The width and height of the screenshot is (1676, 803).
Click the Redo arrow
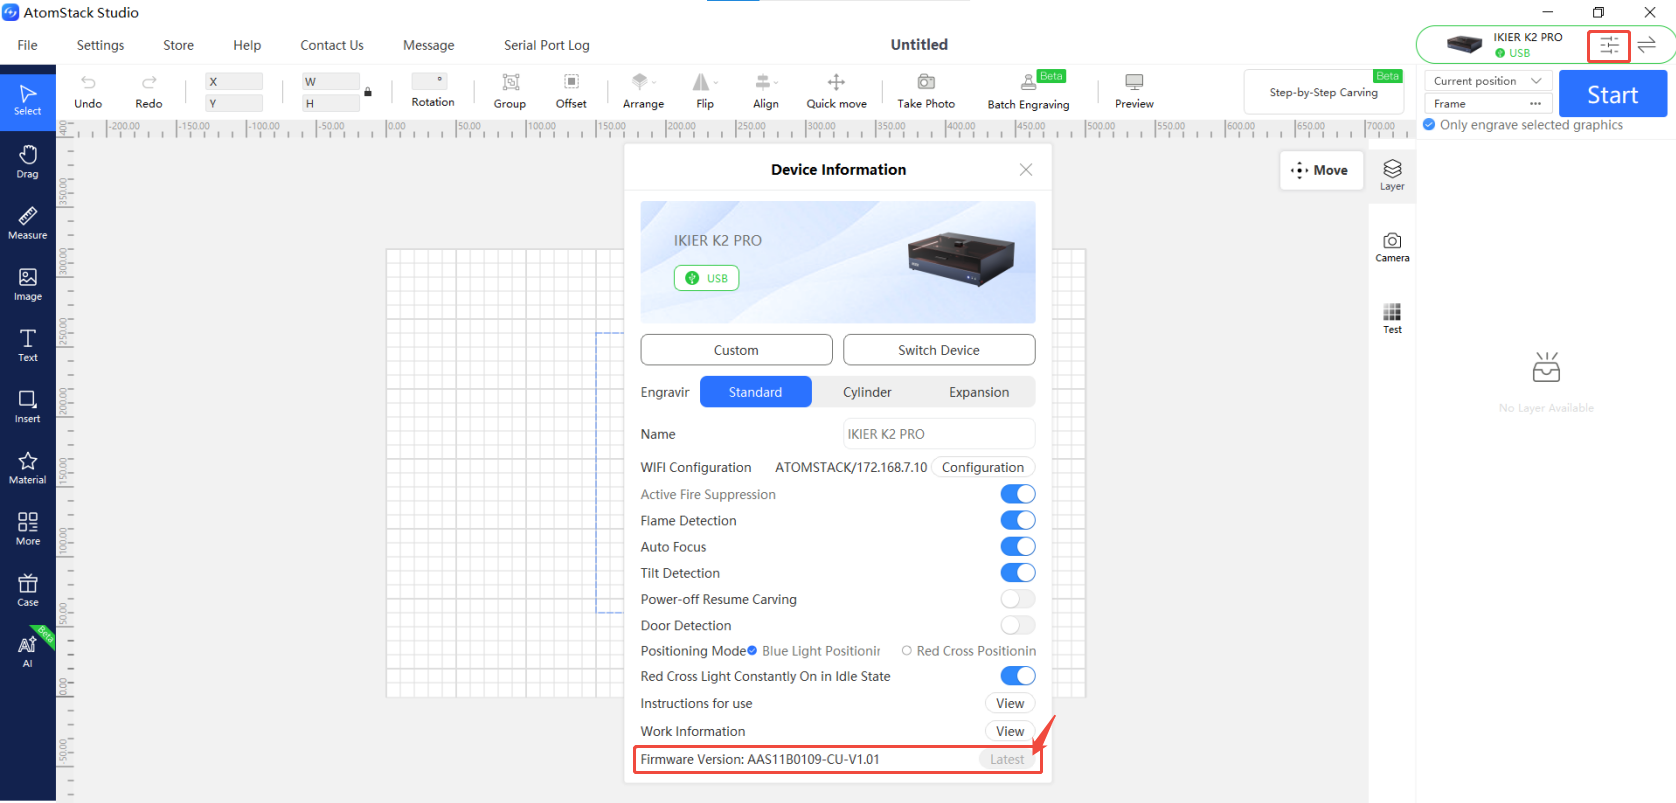pos(149,91)
